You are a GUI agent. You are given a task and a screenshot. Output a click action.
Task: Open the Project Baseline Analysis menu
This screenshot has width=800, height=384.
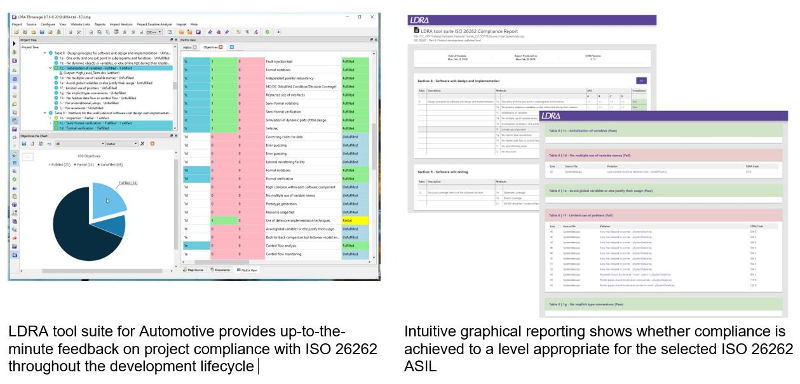coord(156,24)
